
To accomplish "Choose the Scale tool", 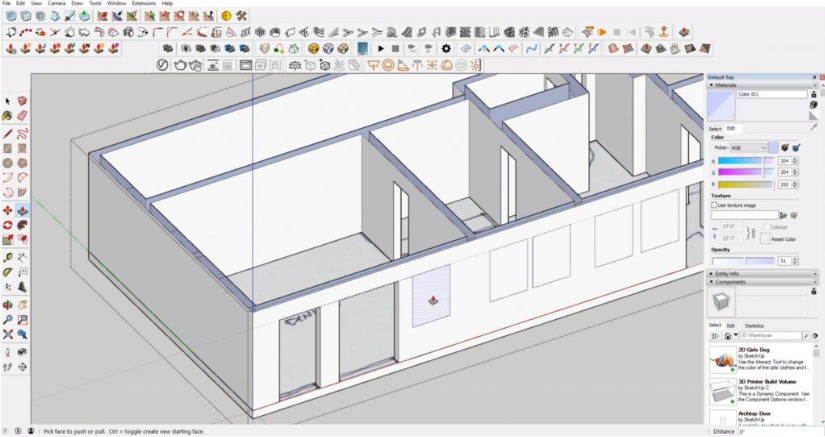I will coord(7,240).
